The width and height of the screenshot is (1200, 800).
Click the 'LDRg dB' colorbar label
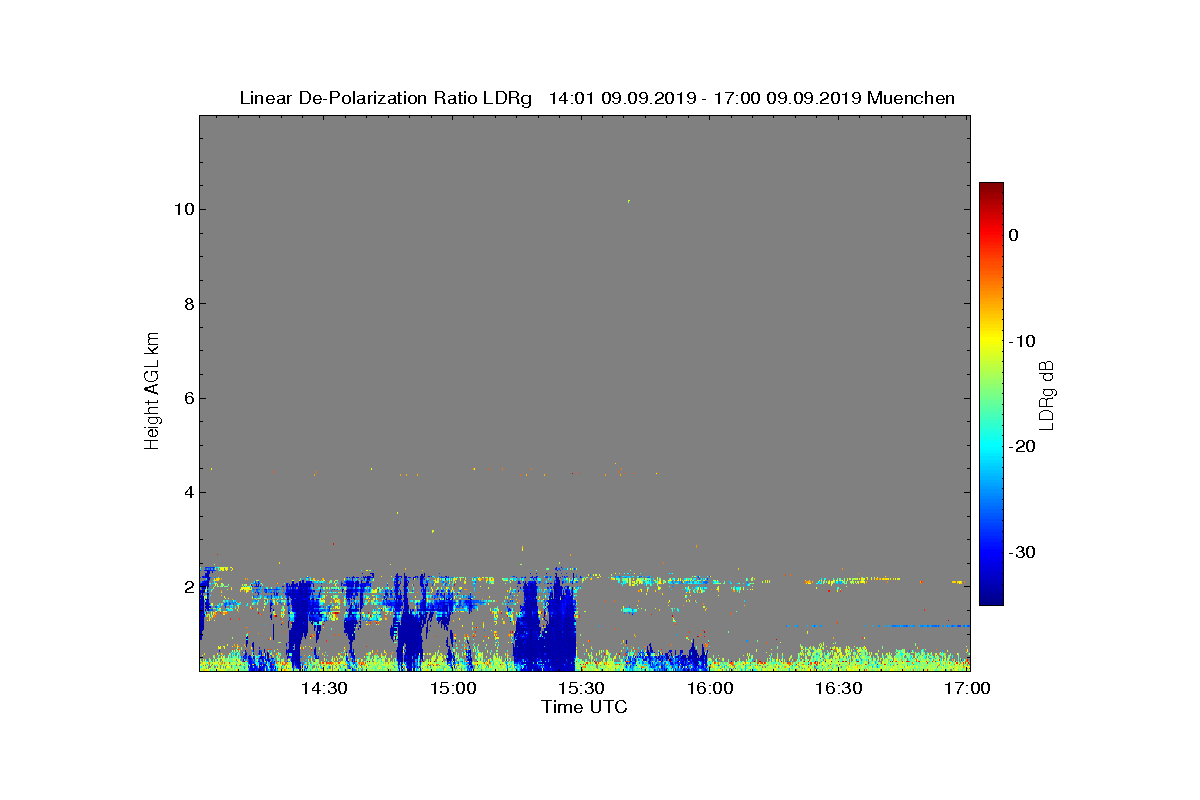pos(1046,394)
